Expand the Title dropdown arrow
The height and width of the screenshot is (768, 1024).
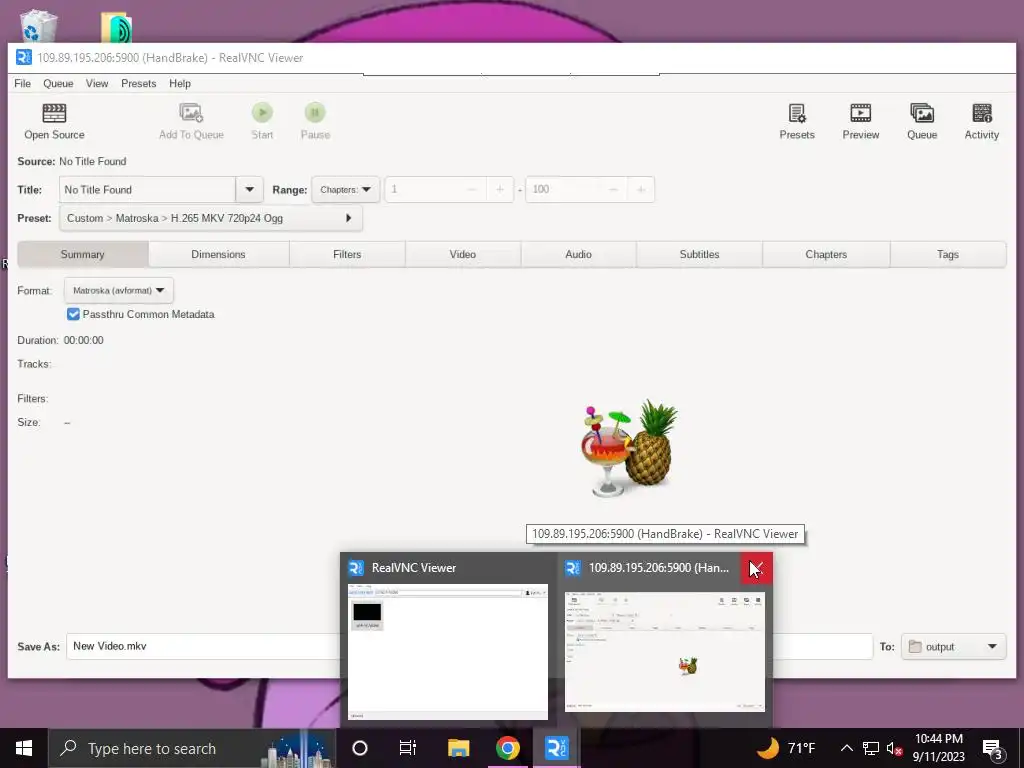[x=249, y=189]
